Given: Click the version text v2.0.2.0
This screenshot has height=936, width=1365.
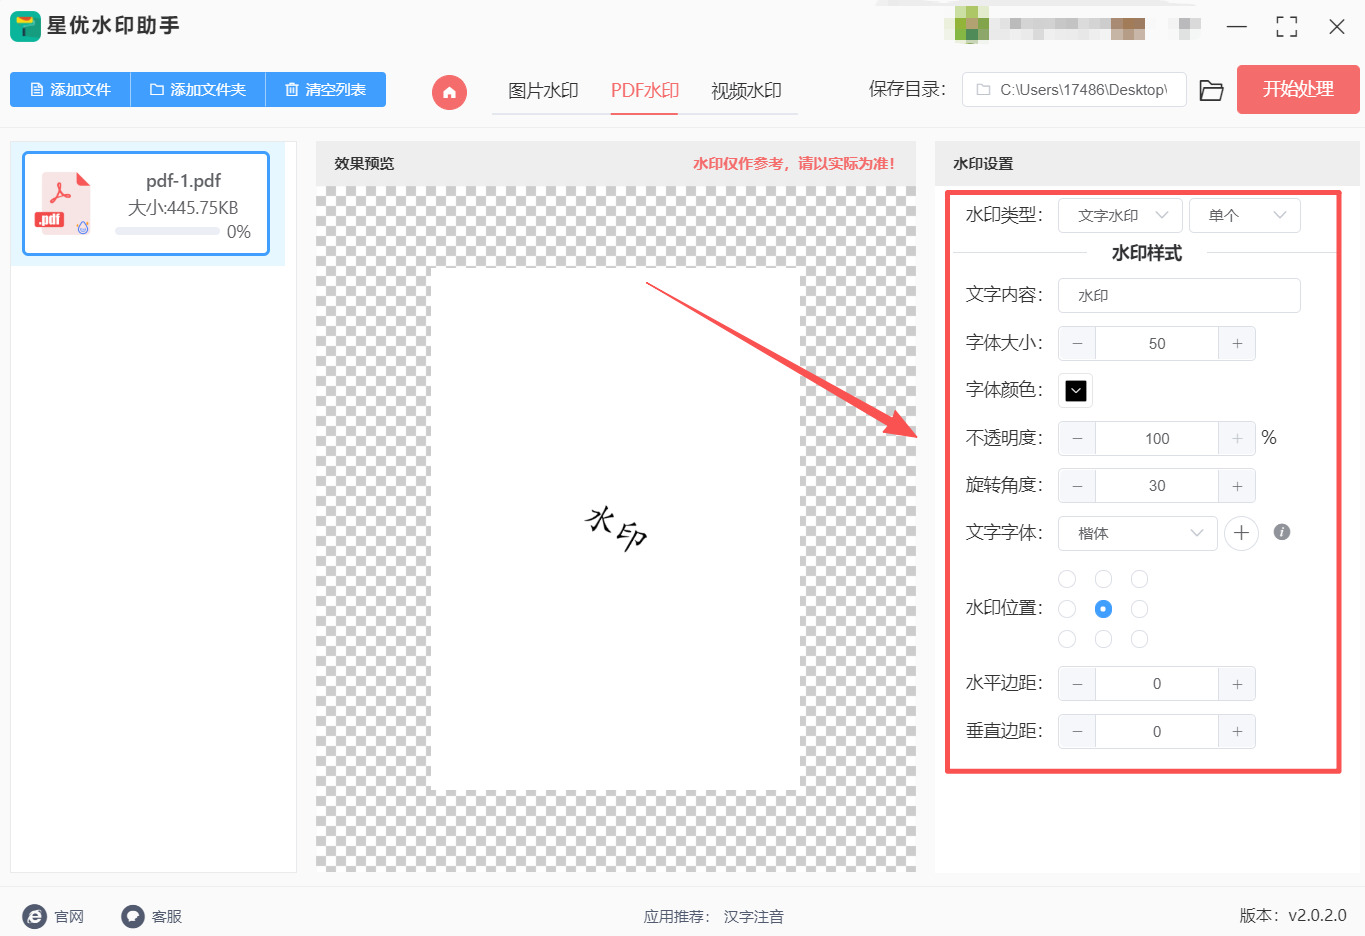Looking at the screenshot, I should 1317,915.
